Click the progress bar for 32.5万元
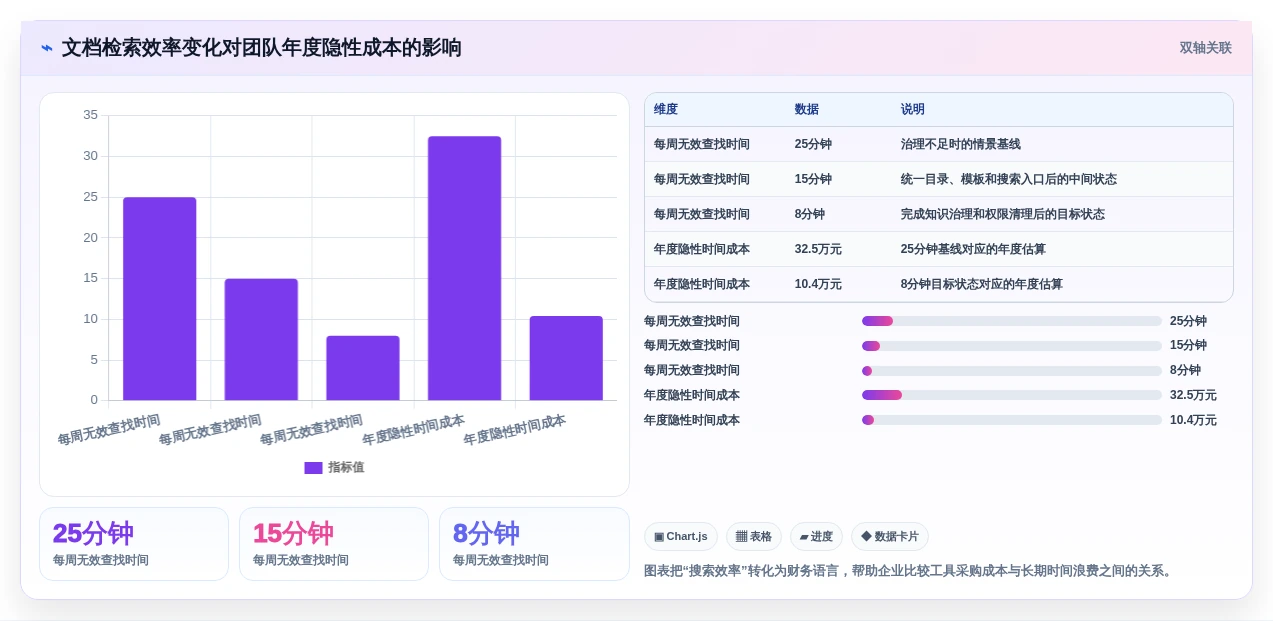The image size is (1273, 621). 1012,395
